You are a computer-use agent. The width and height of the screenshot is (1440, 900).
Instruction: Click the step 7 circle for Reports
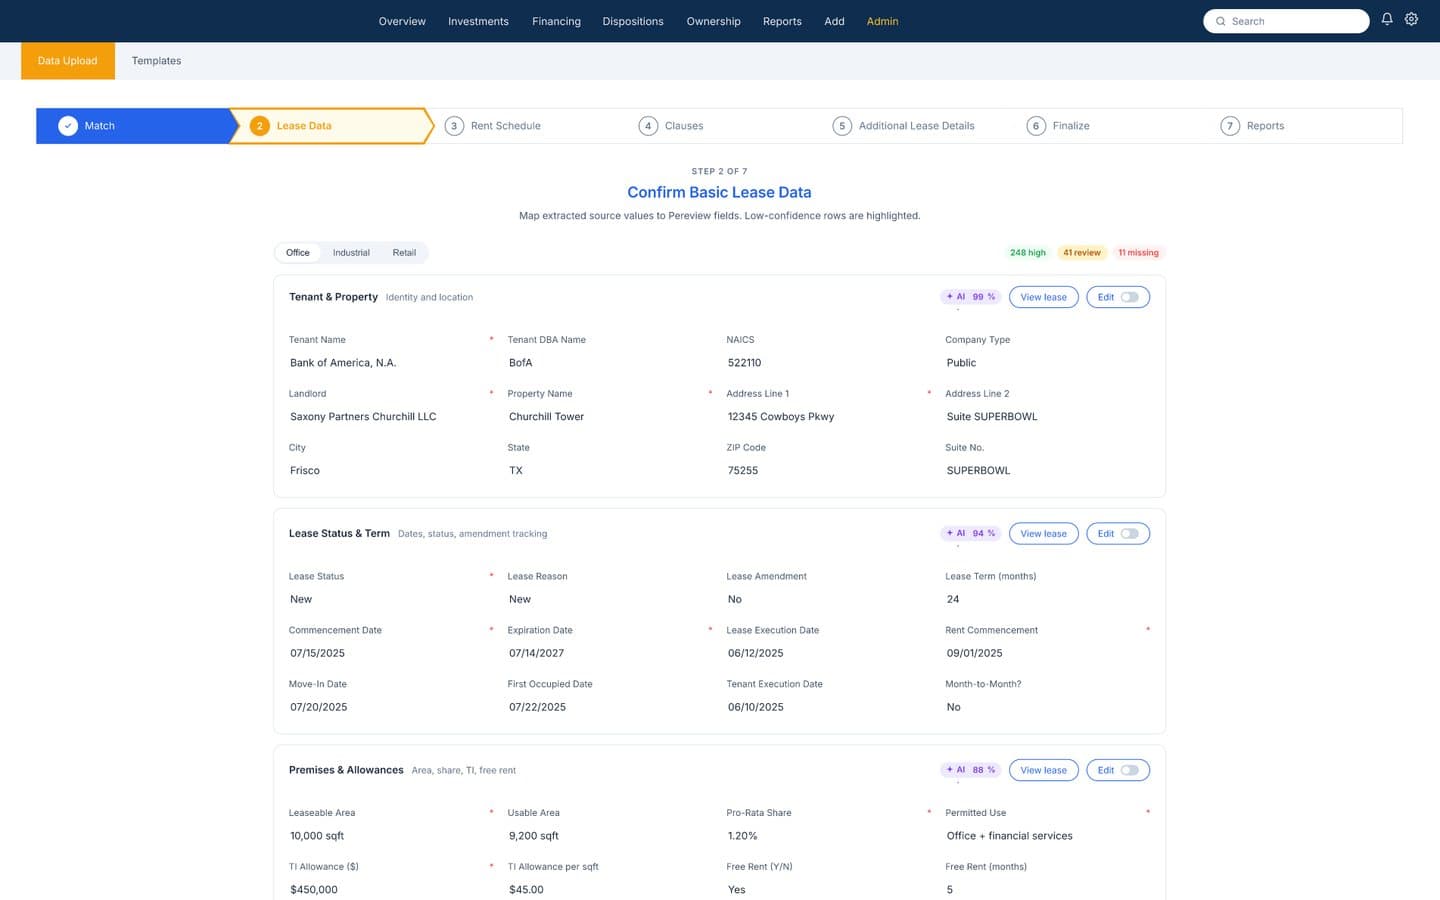point(1230,126)
